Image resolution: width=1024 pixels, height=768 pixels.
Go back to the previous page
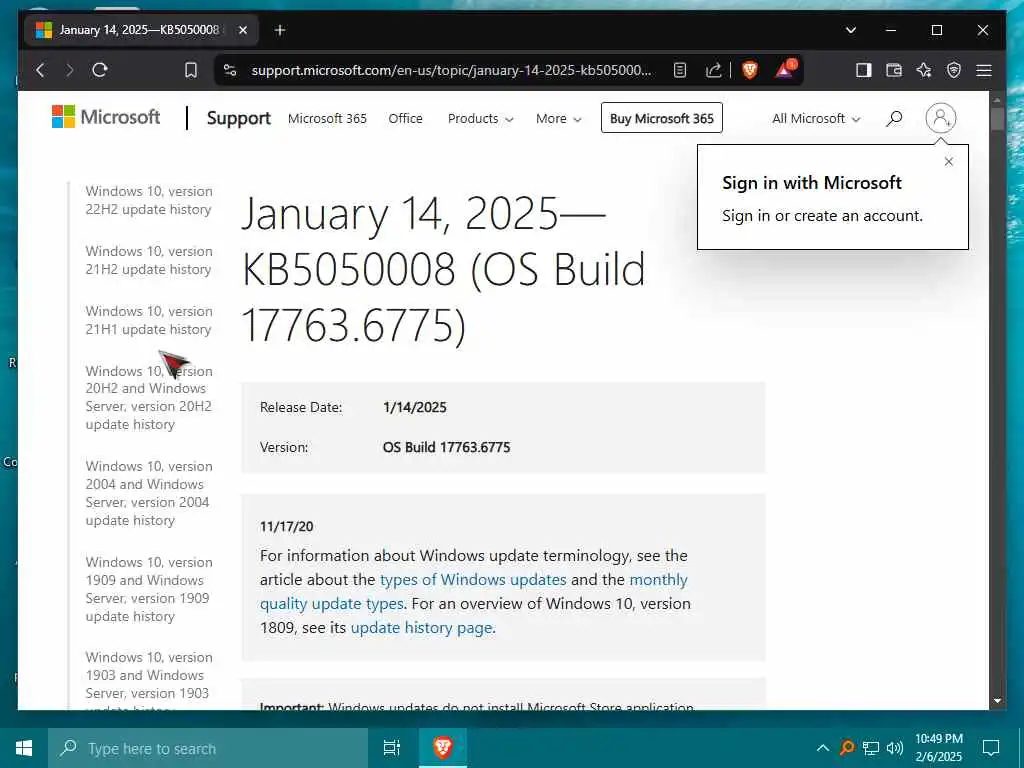(x=40, y=70)
